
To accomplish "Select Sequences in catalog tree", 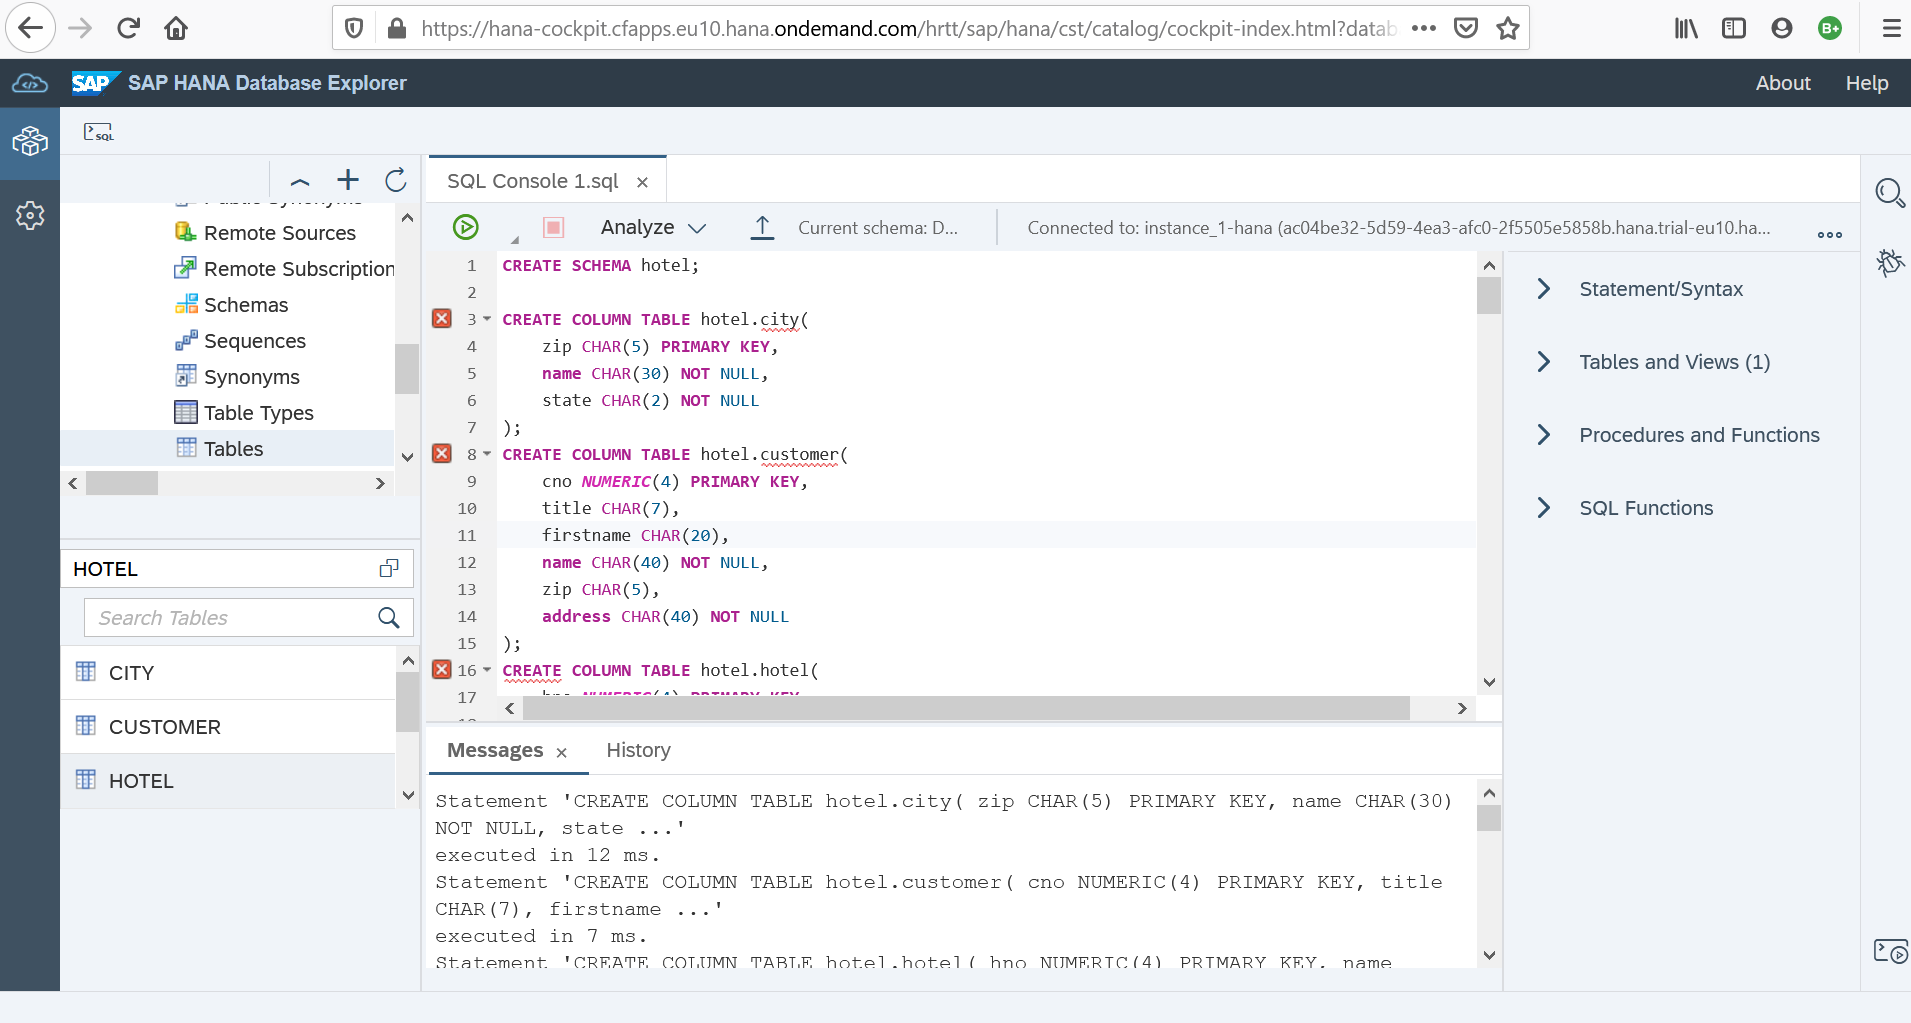I will [x=254, y=341].
